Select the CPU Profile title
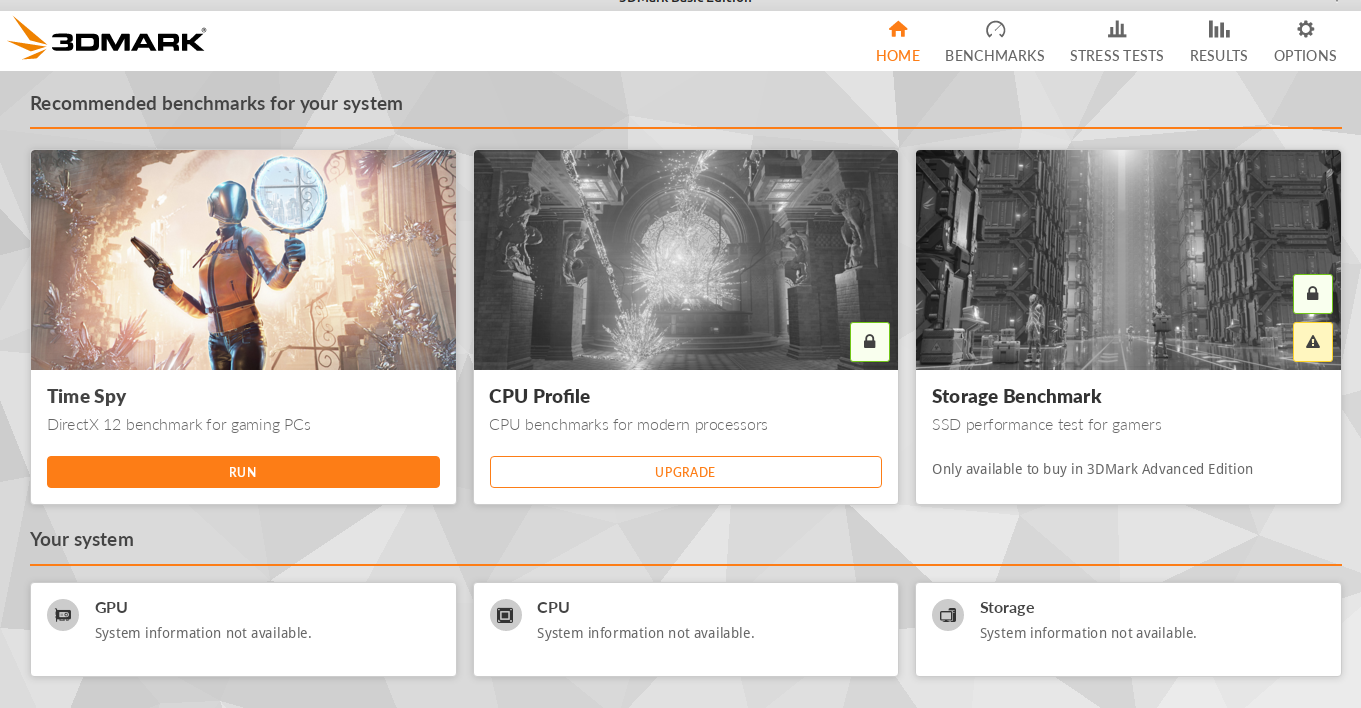1361x708 pixels. tap(540, 396)
